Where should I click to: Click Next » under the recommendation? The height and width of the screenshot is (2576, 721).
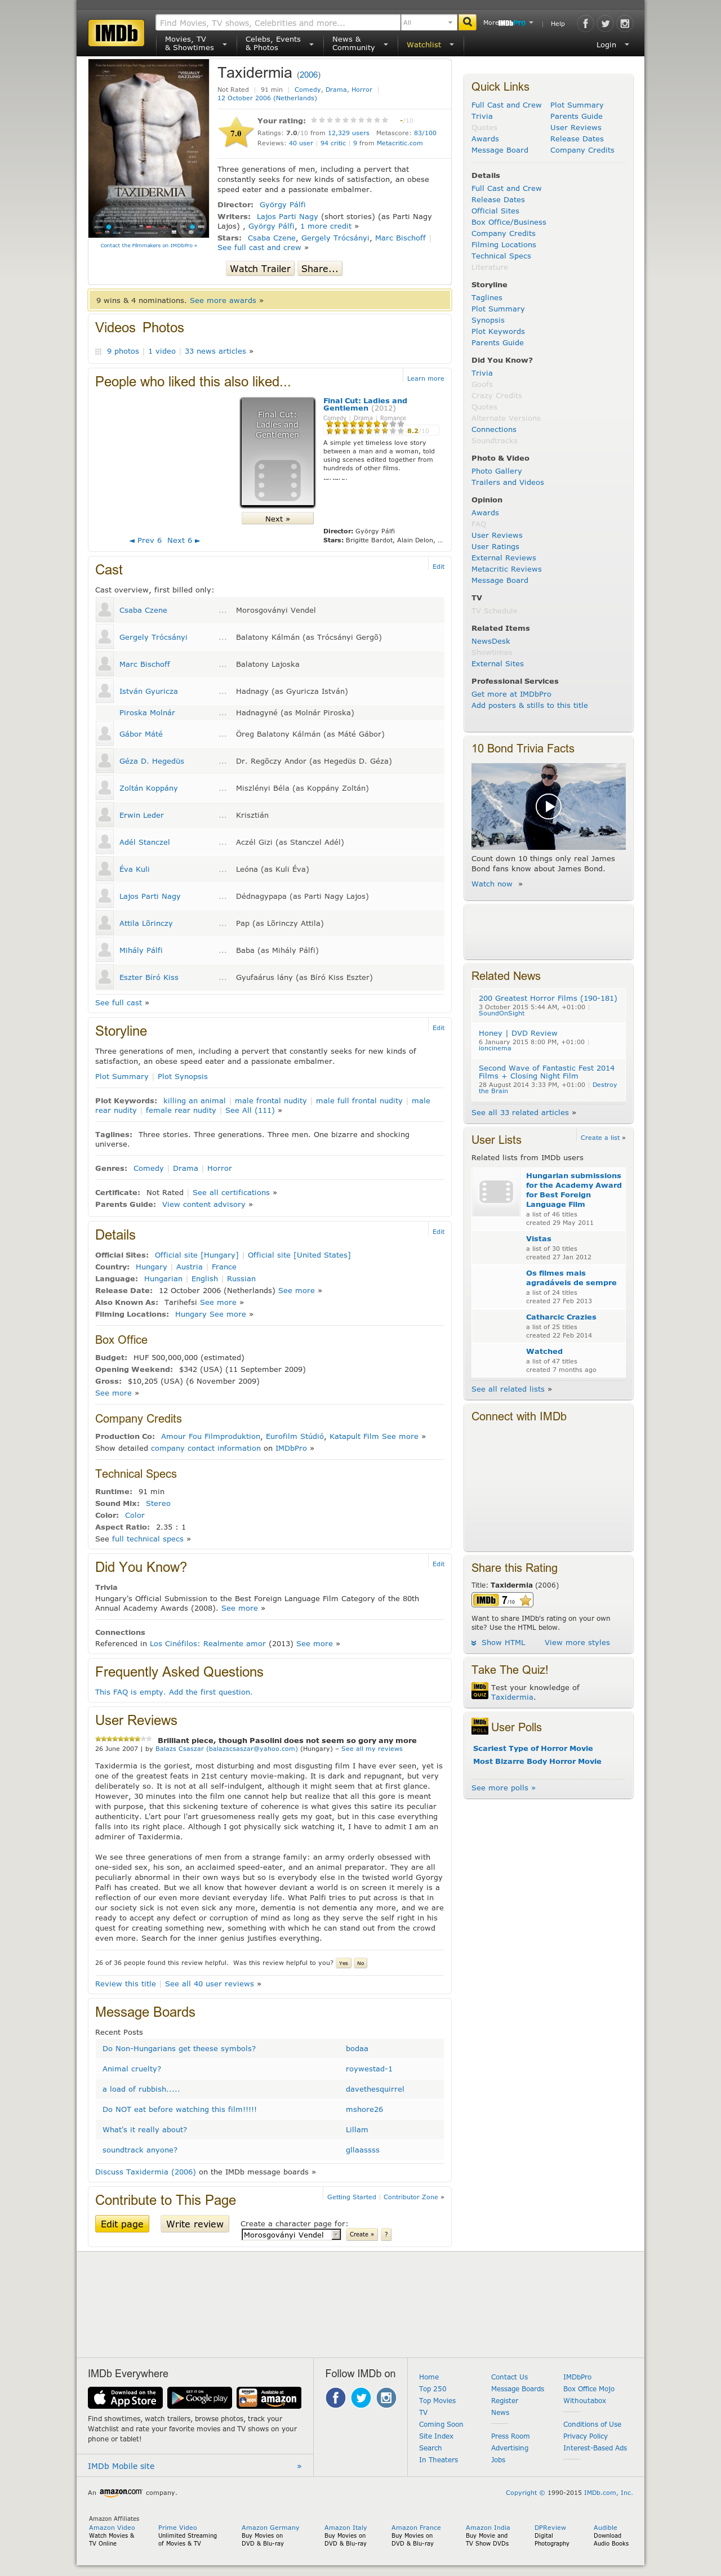(x=277, y=518)
